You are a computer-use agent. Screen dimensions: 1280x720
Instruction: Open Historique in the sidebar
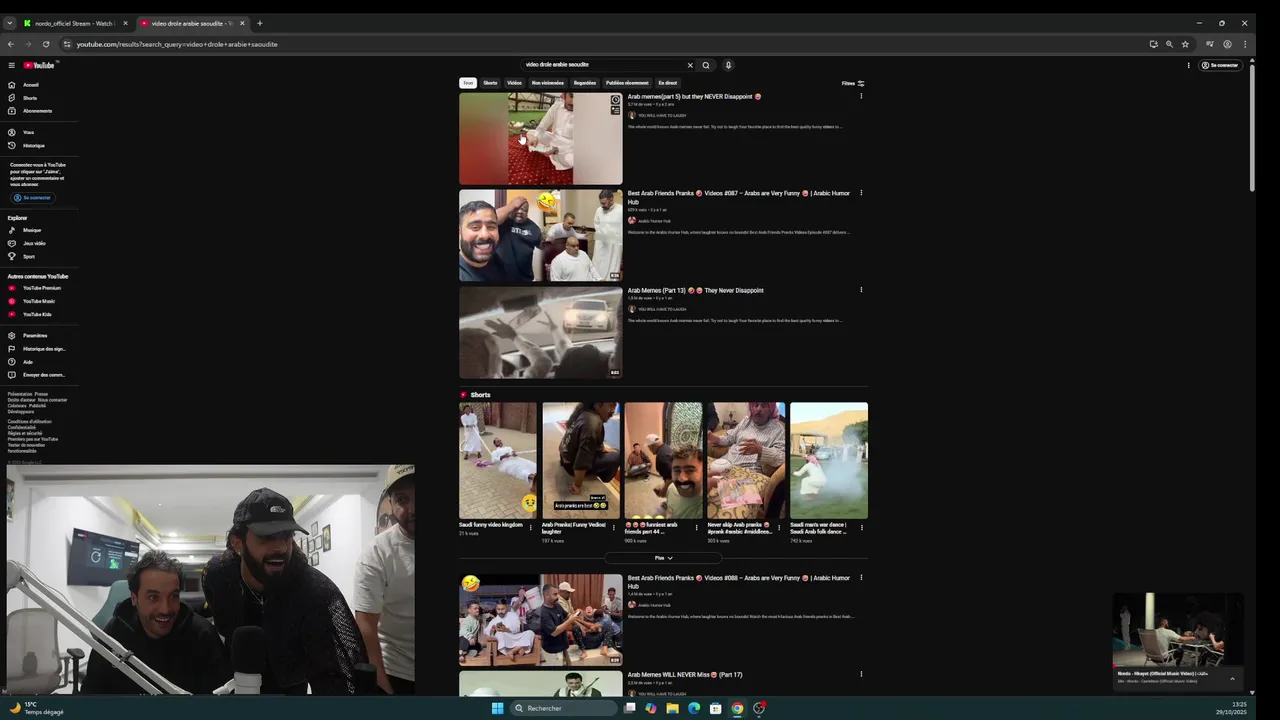click(x=33, y=145)
